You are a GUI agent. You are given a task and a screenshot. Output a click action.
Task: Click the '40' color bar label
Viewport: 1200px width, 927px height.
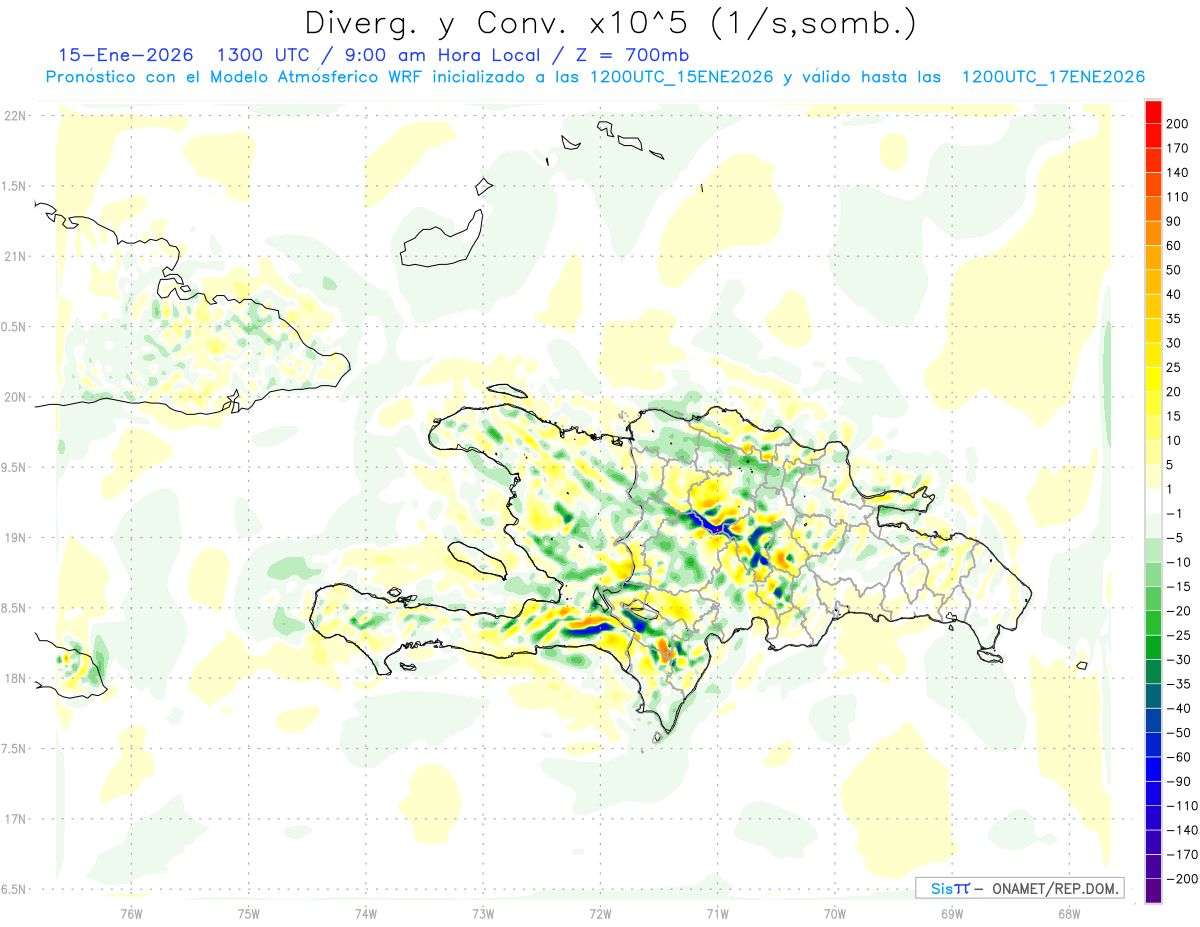point(1173,294)
